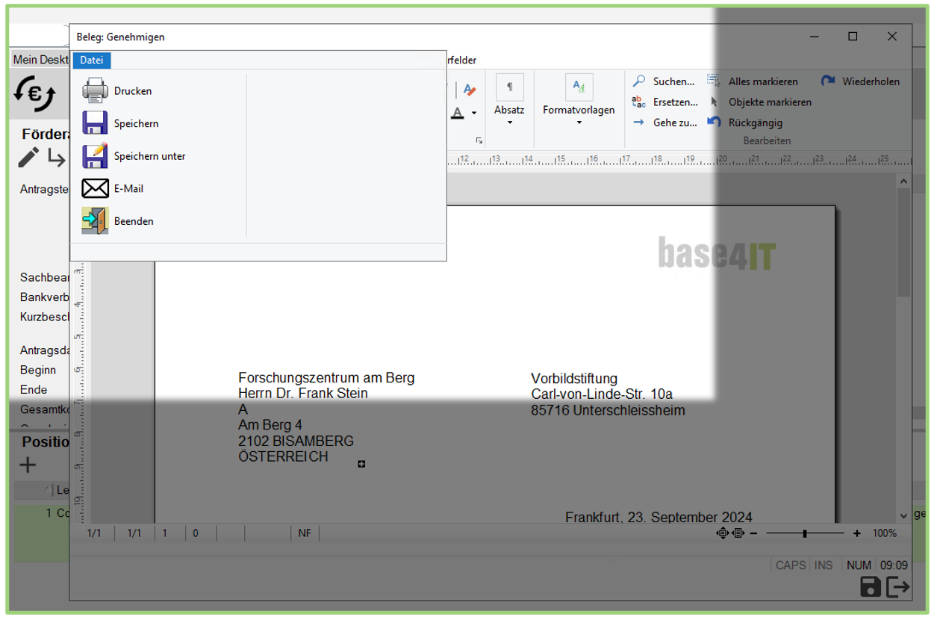This screenshot has height=620, width=934.
Task: Click Ersetzen in the Bearbeiten group
Action: pyautogui.click(x=674, y=102)
